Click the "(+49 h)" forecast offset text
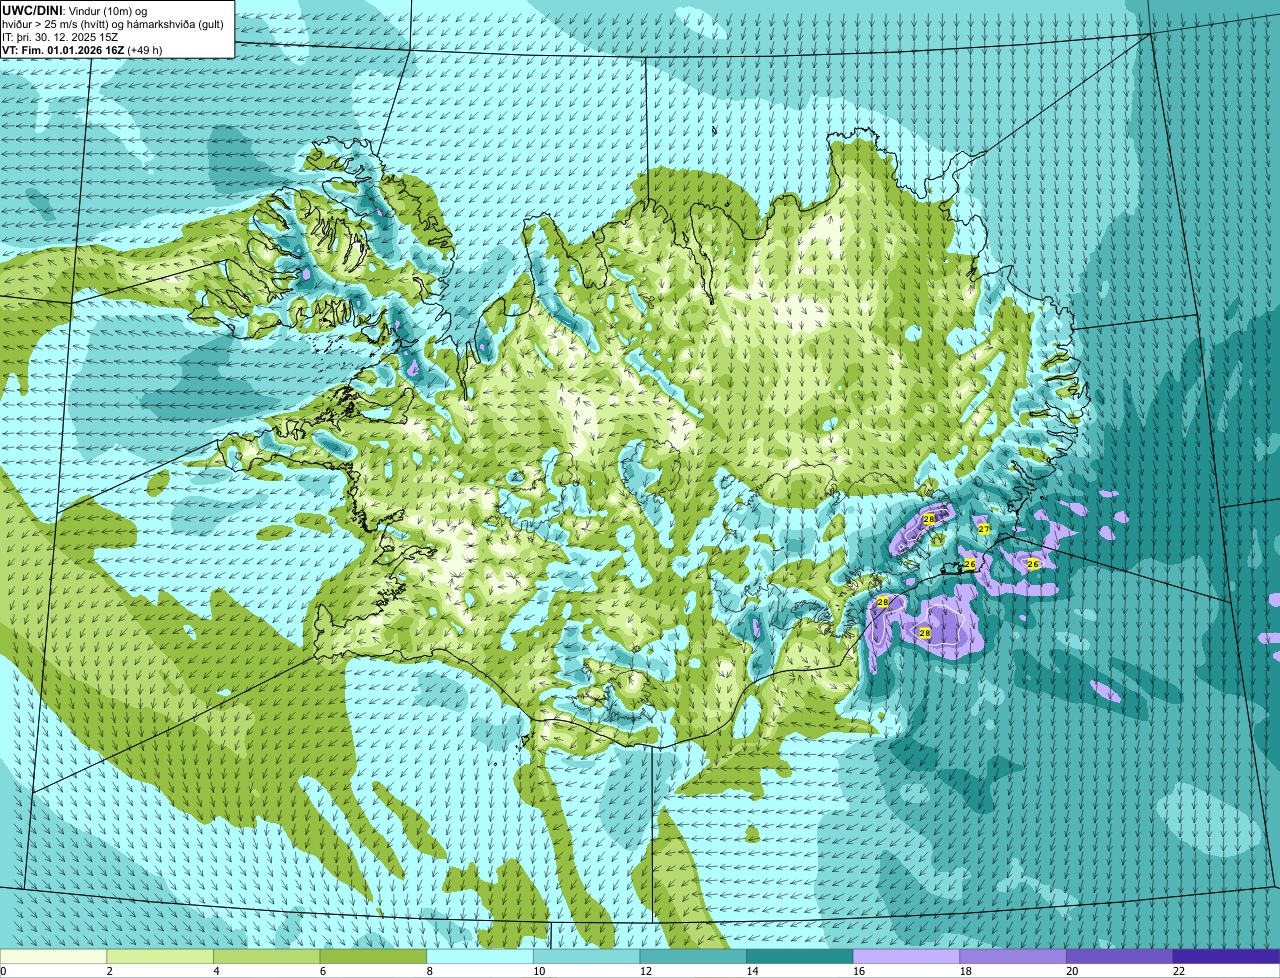Image resolution: width=1280 pixels, height=978 pixels. (x=145, y=49)
